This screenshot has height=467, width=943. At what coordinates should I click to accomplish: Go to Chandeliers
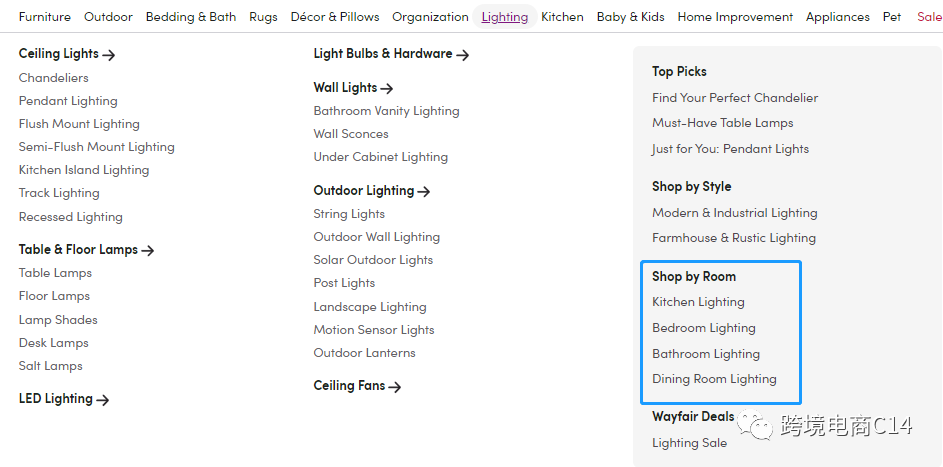53,78
